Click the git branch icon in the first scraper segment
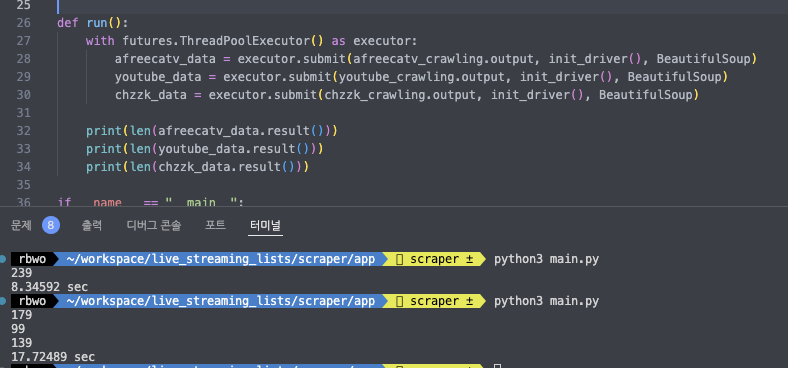Image resolution: width=788 pixels, height=368 pixels. [x=400, y=259]
